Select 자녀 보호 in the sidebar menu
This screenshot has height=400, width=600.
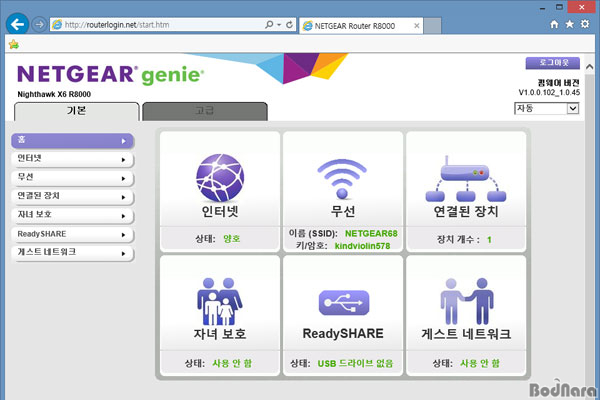(x=72, y=216)
